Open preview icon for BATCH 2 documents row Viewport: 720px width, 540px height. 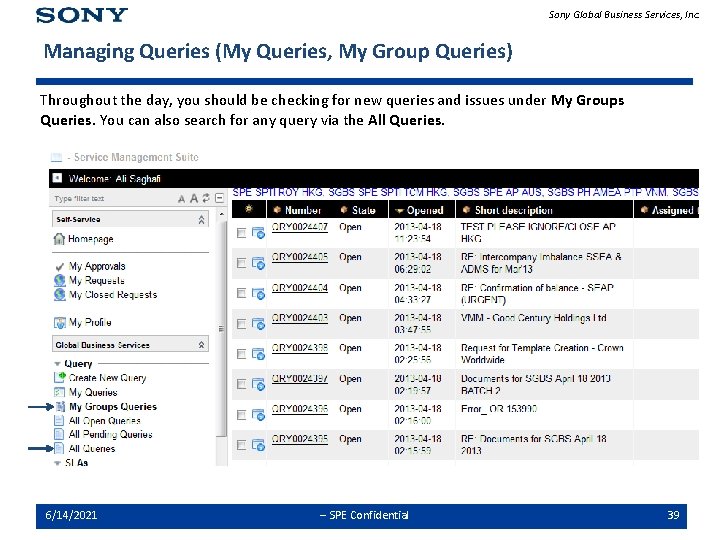point(258,384)
